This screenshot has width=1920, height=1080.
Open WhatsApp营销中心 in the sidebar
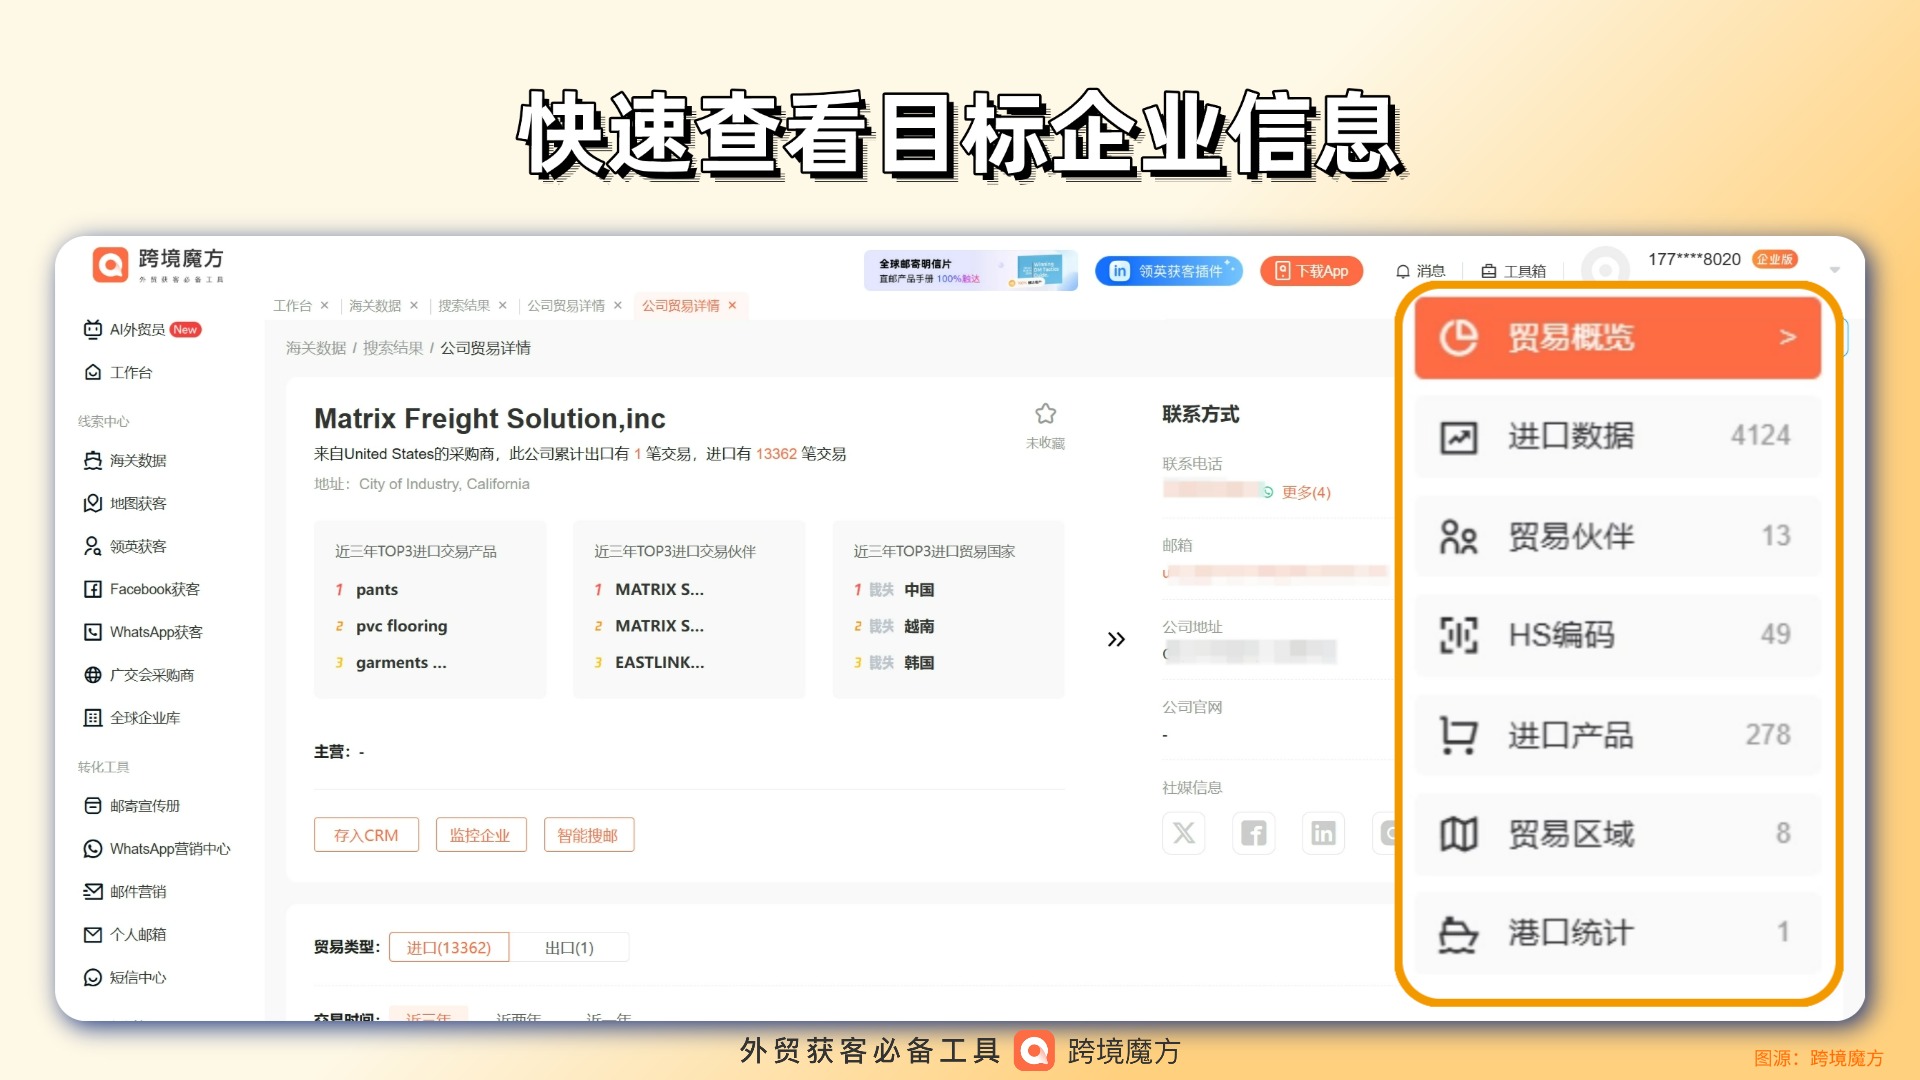169,849
